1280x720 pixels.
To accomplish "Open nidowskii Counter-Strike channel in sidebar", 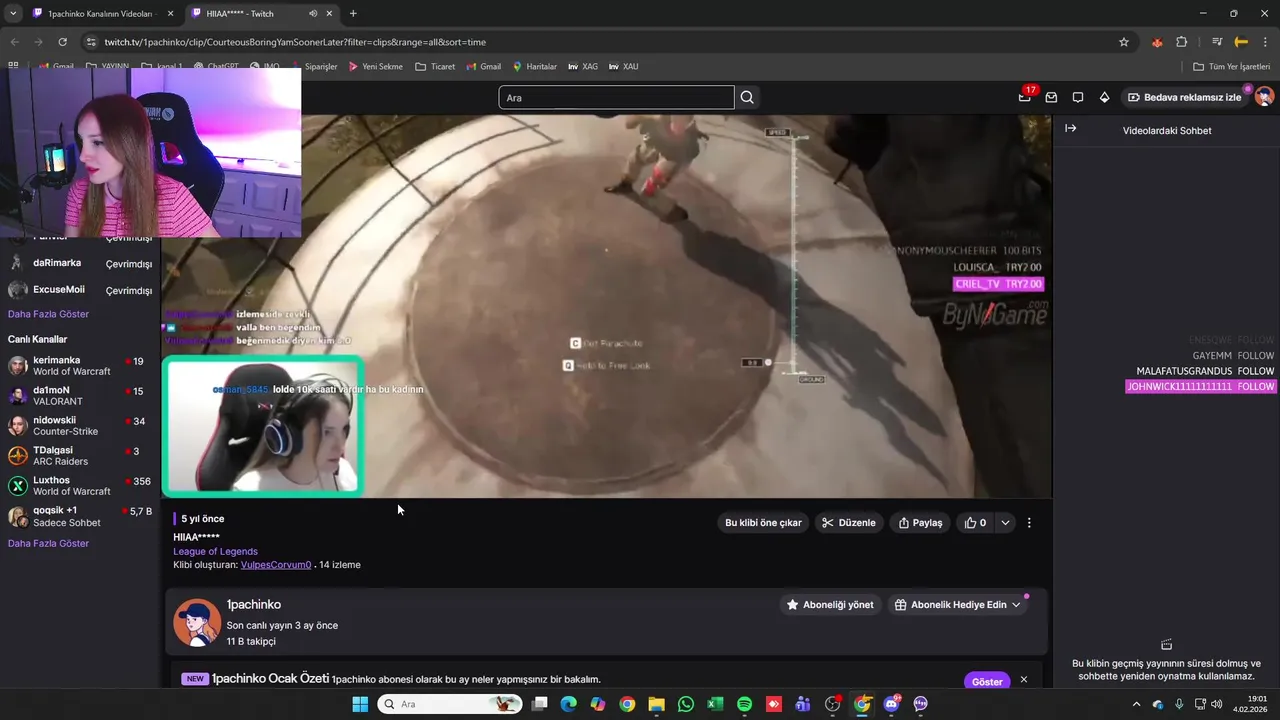I will pyautogui.click(x=80, y=426).
